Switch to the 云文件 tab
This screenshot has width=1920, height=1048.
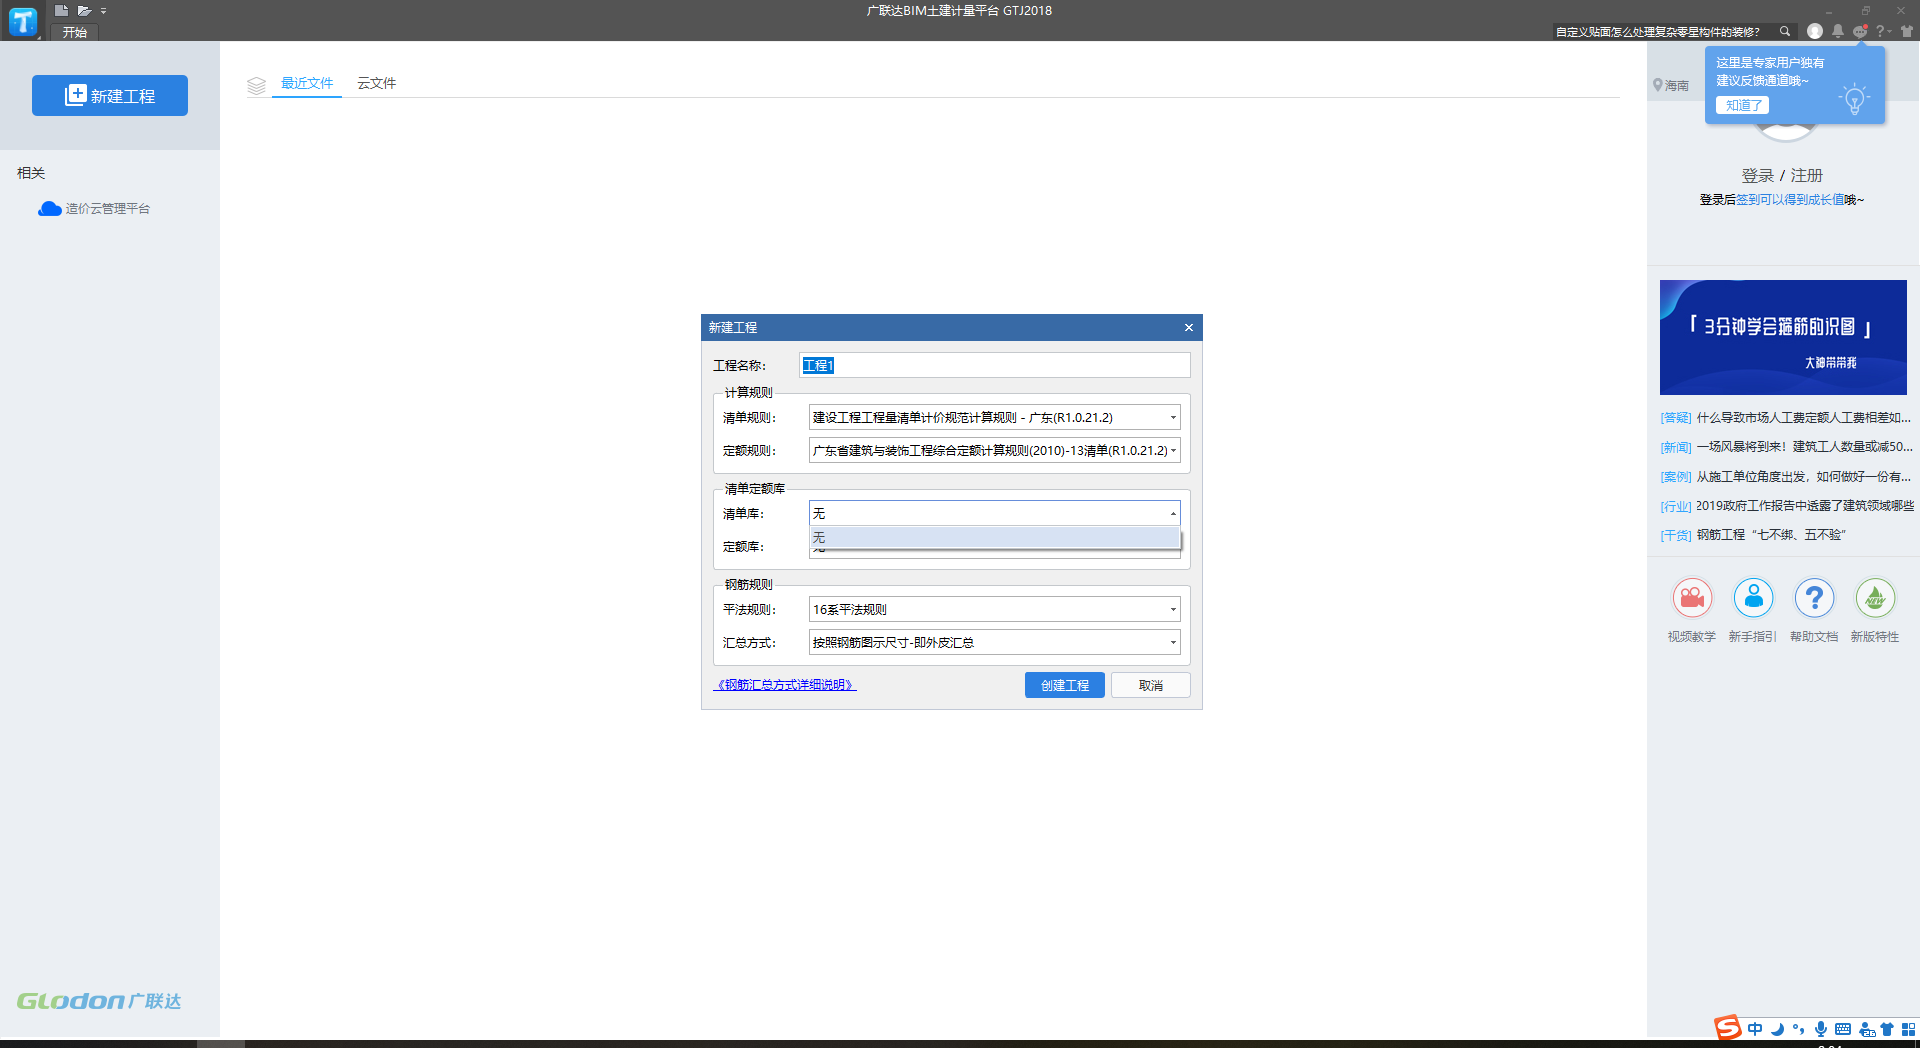point(377,83)
